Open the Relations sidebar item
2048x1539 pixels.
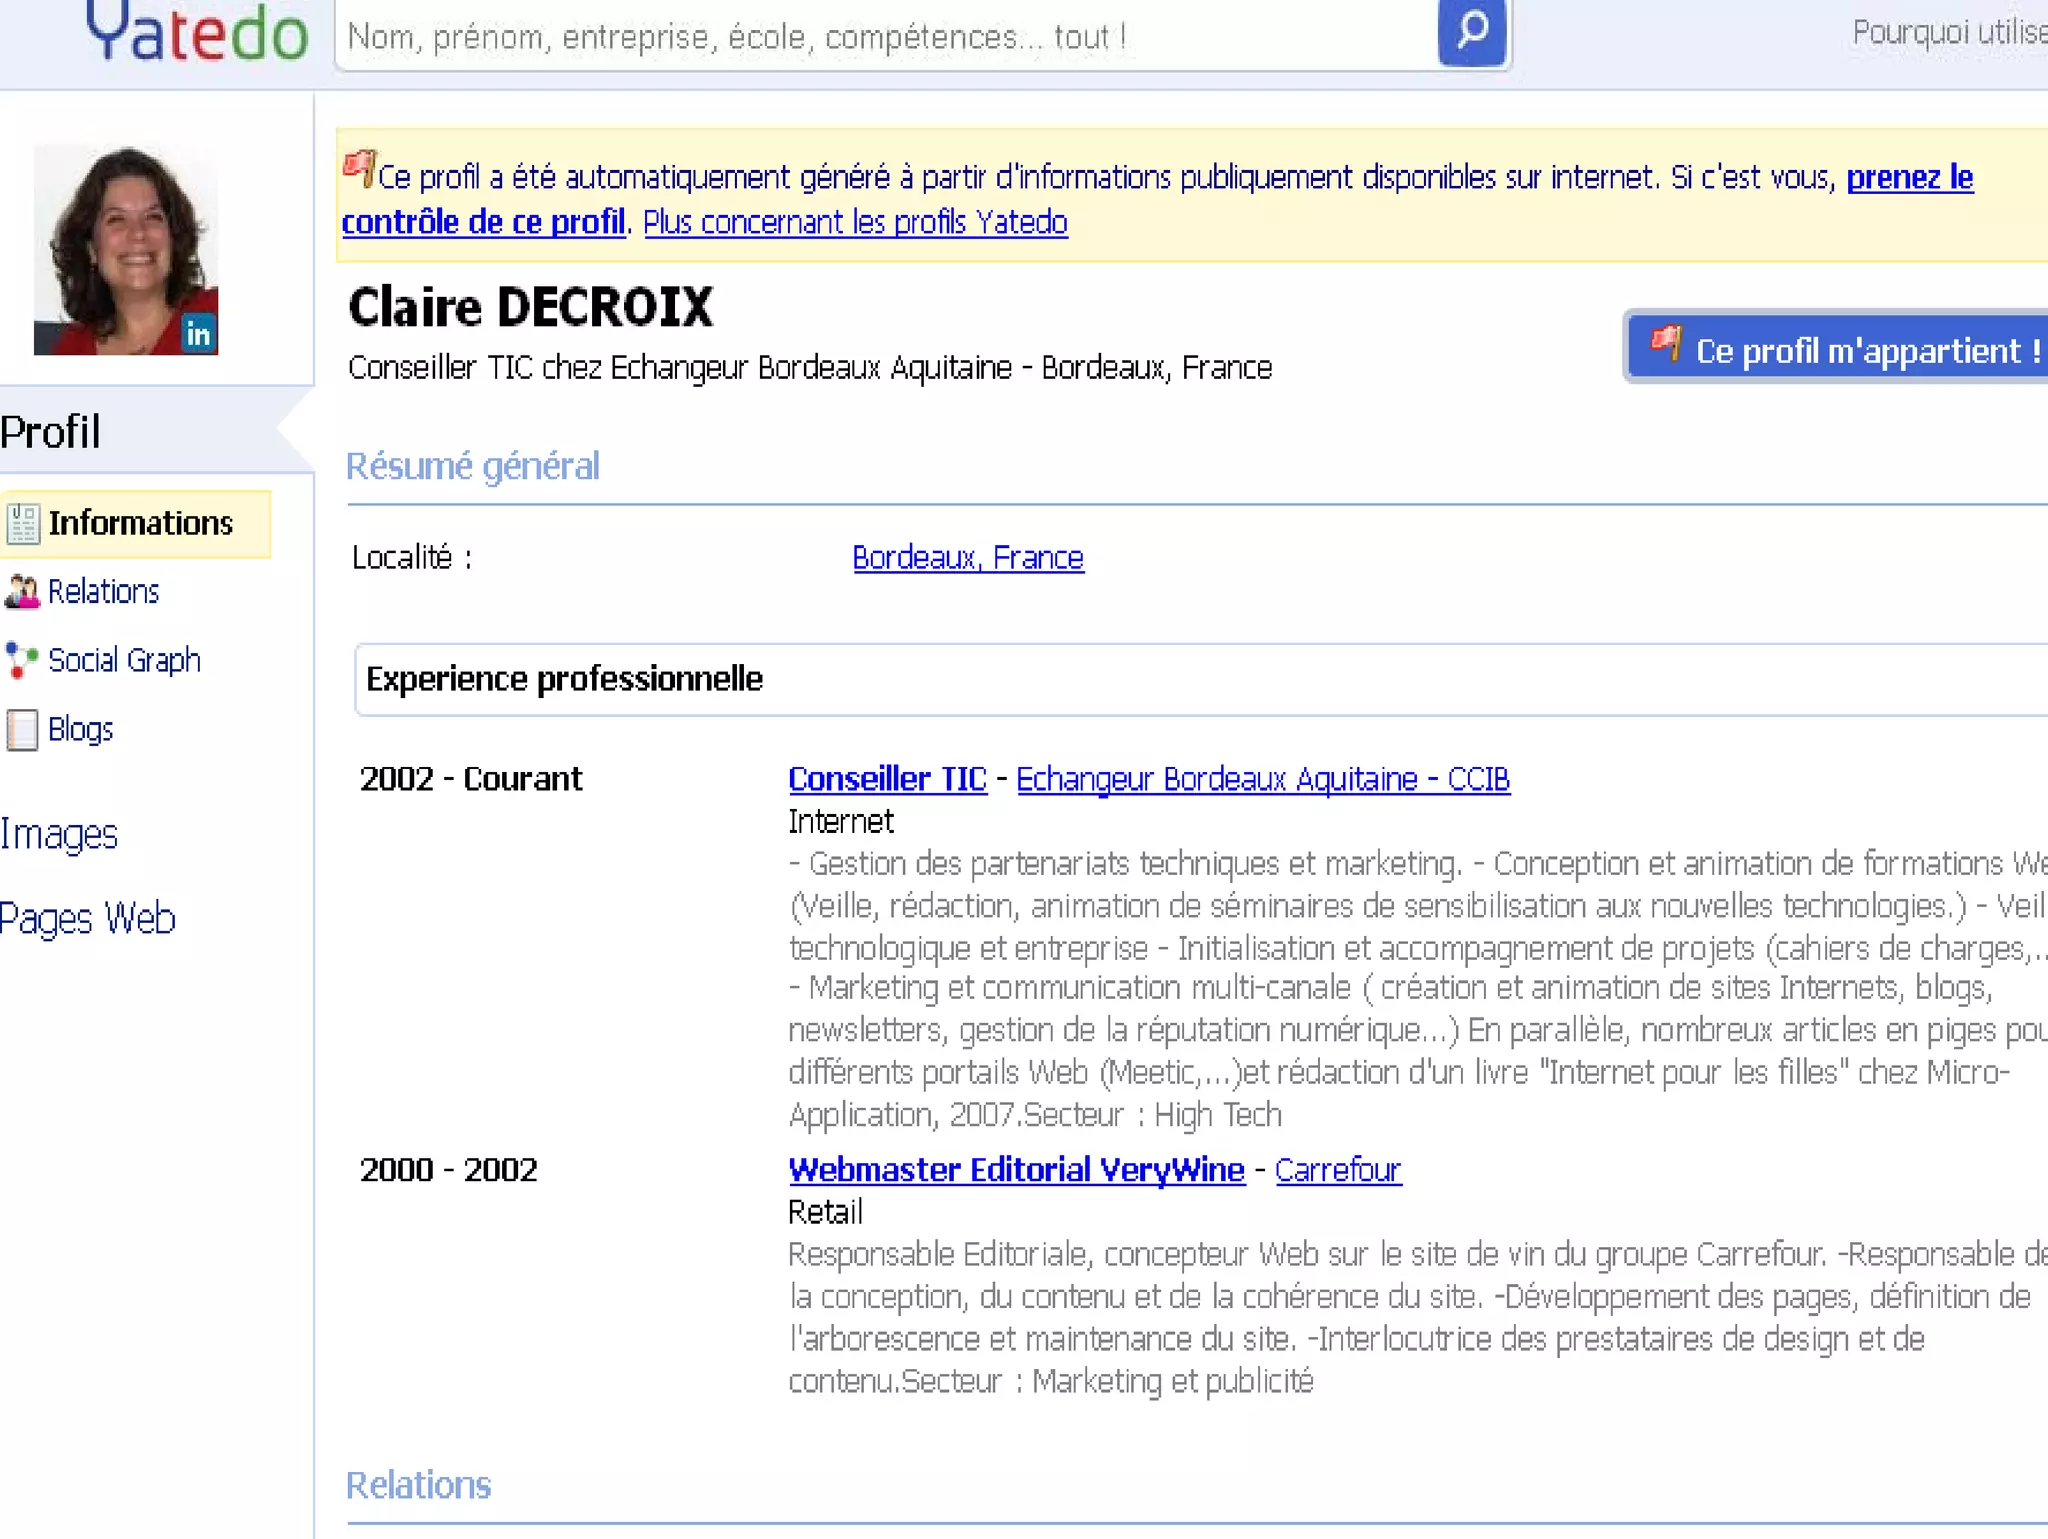(x=103, y=592)
